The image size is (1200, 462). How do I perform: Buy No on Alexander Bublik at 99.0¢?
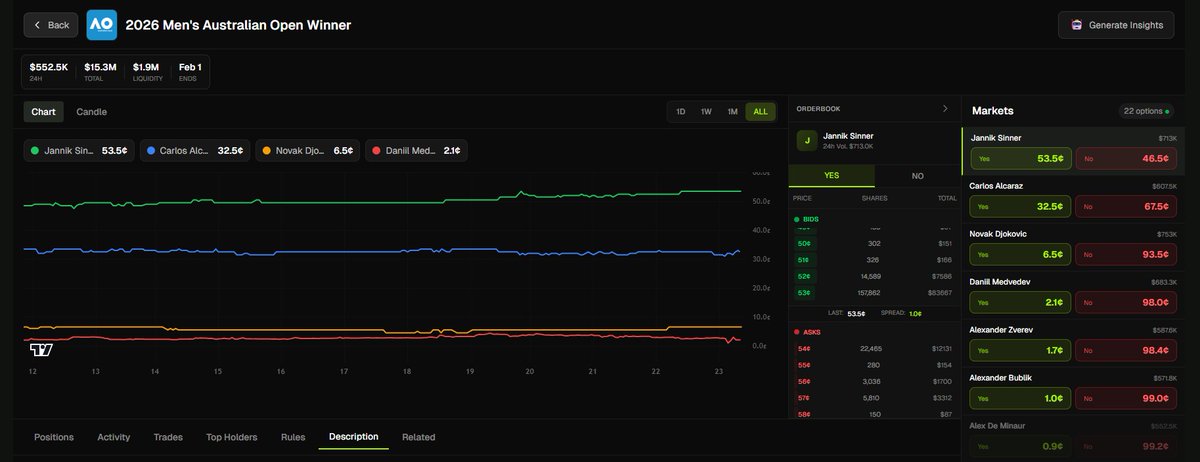click(x=1127, y=399)
